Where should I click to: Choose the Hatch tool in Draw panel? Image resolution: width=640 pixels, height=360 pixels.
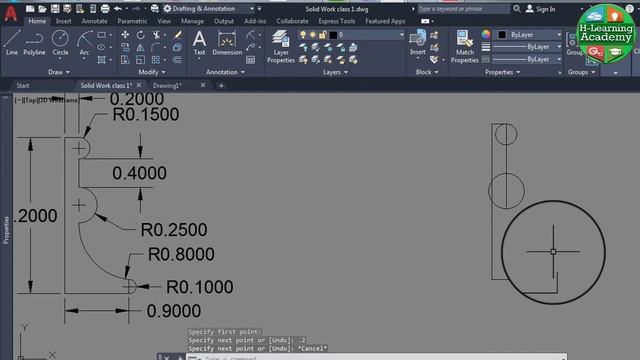(x=102, y=60)
